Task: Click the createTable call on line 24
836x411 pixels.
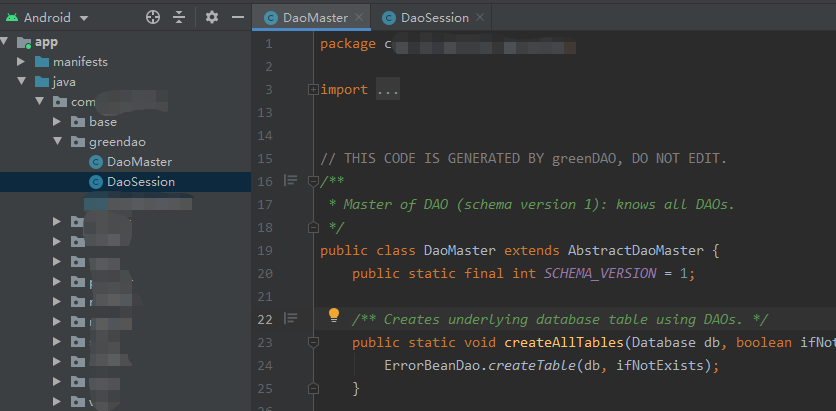Action: point(533,366)
